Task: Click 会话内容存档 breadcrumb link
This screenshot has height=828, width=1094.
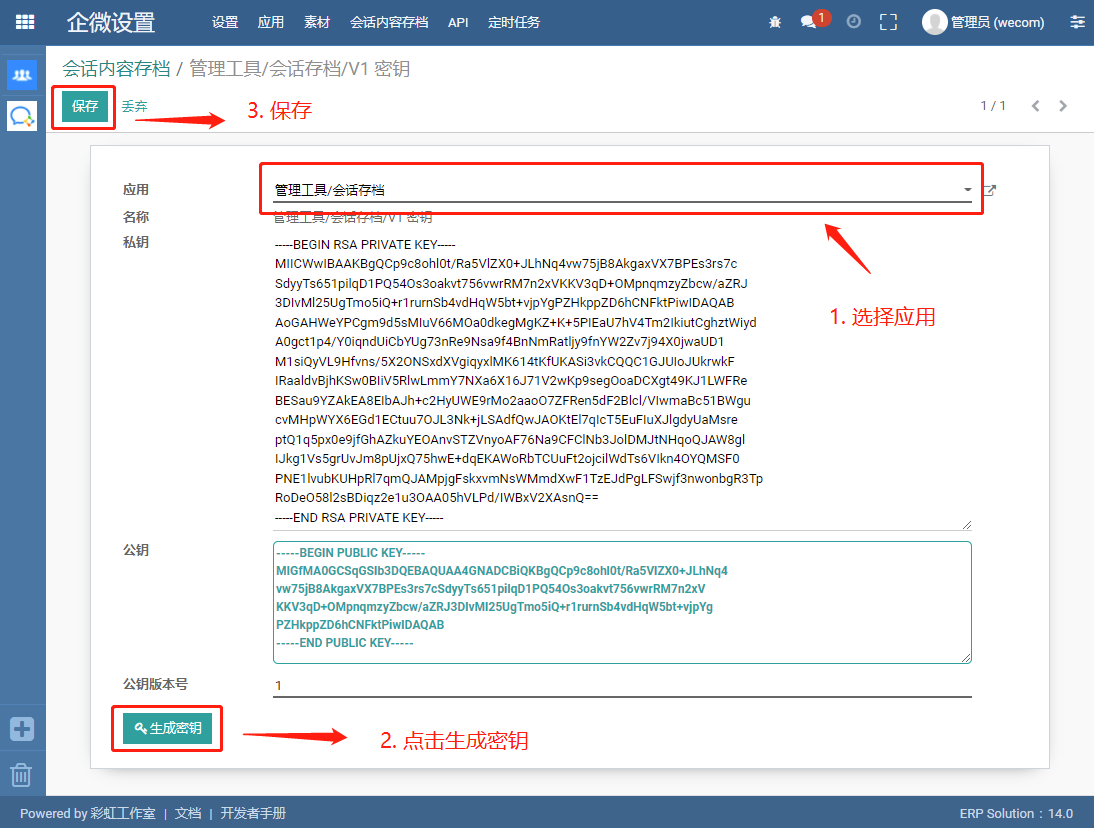Action: coord(116,68)
